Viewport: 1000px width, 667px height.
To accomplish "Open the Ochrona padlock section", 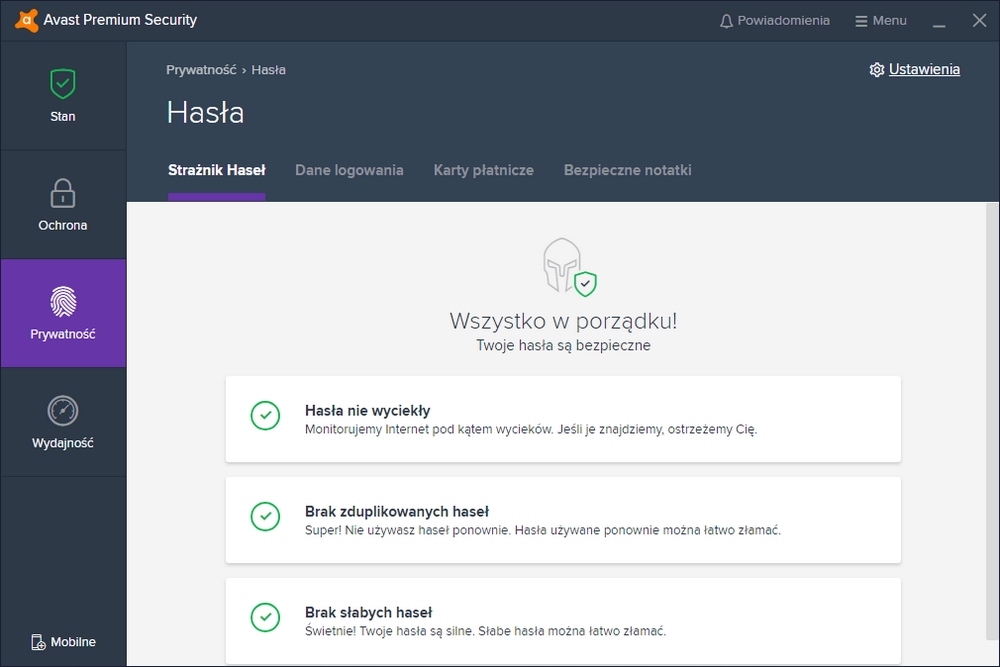I will pyautogui.click(x=62, y=192).
